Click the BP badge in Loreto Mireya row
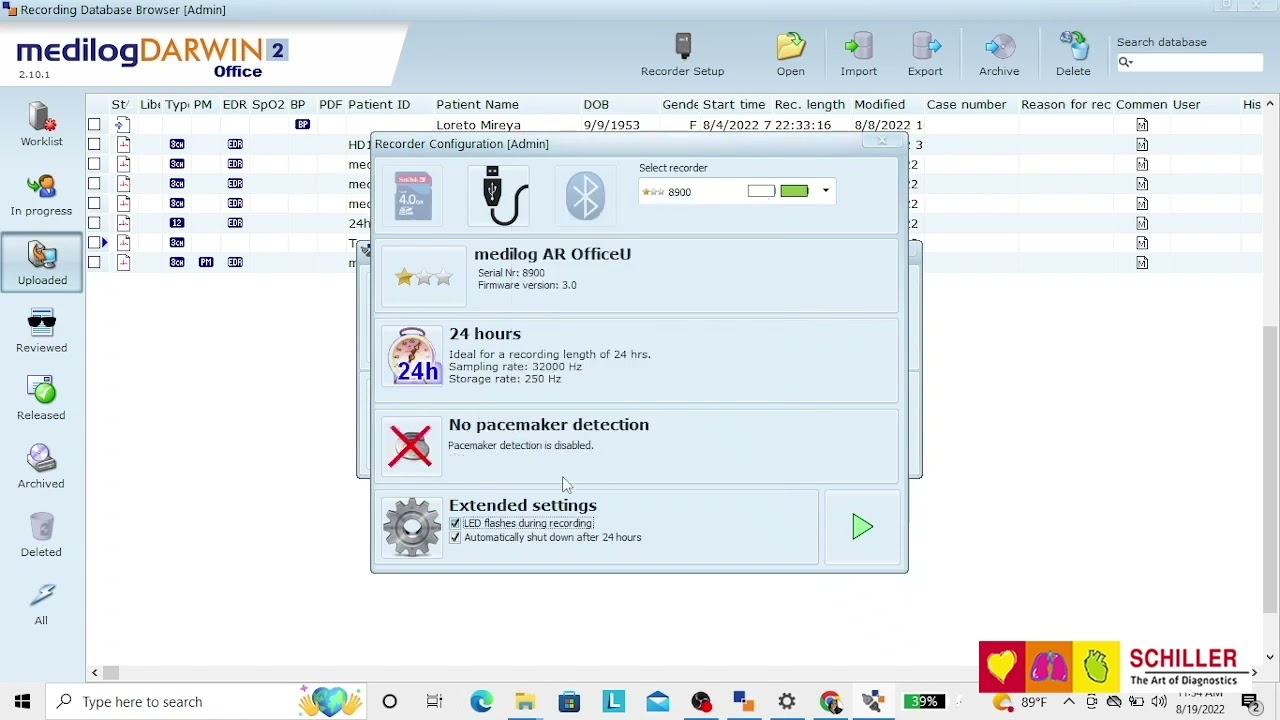The height and width of the screenshot is (720, 1280). click(303, 124)
